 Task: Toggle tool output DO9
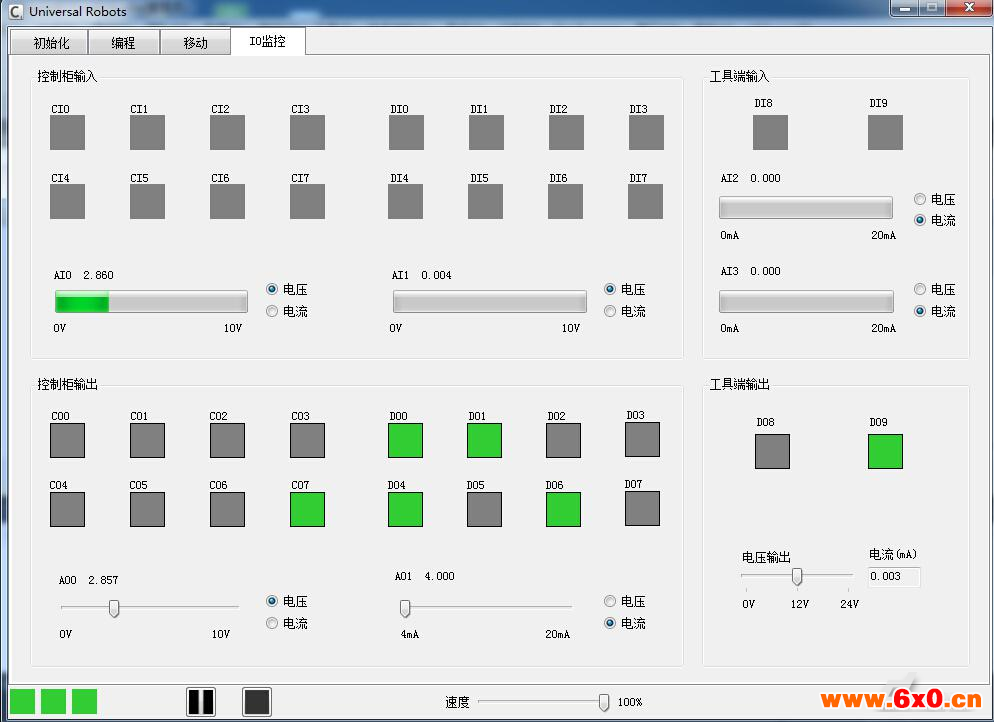point(885,451)
